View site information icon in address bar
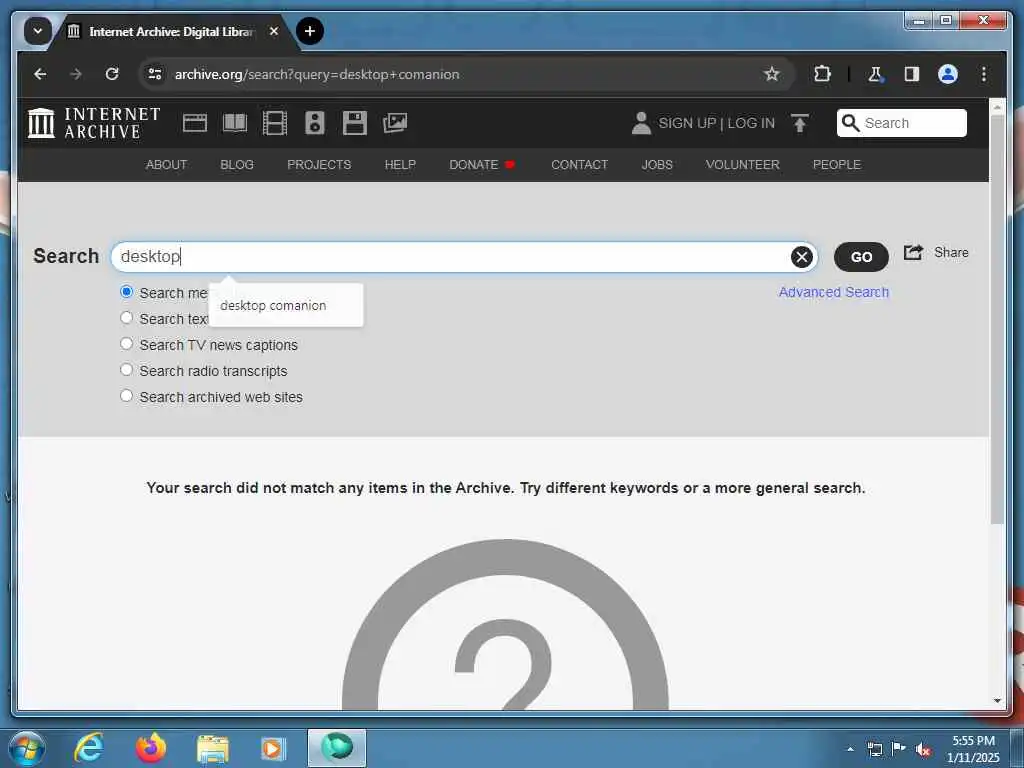 pyautogui.click(x=155, y=74)
